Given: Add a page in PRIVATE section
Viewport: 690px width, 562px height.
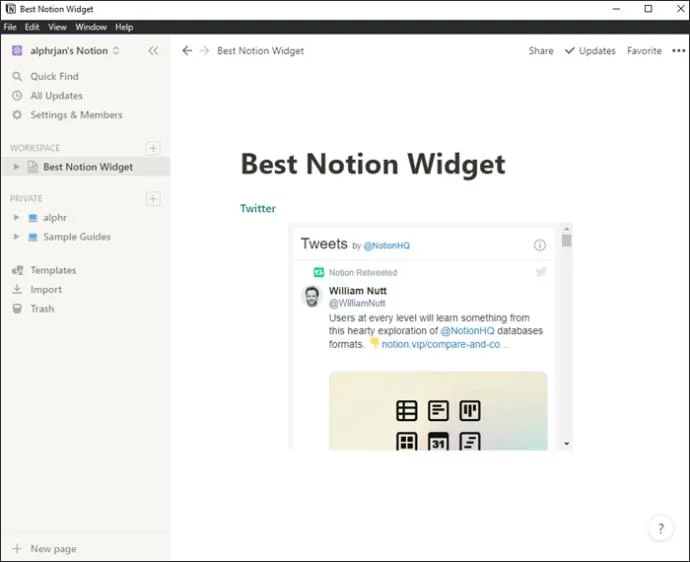Looking at the screenshot, I should point(153,198).
